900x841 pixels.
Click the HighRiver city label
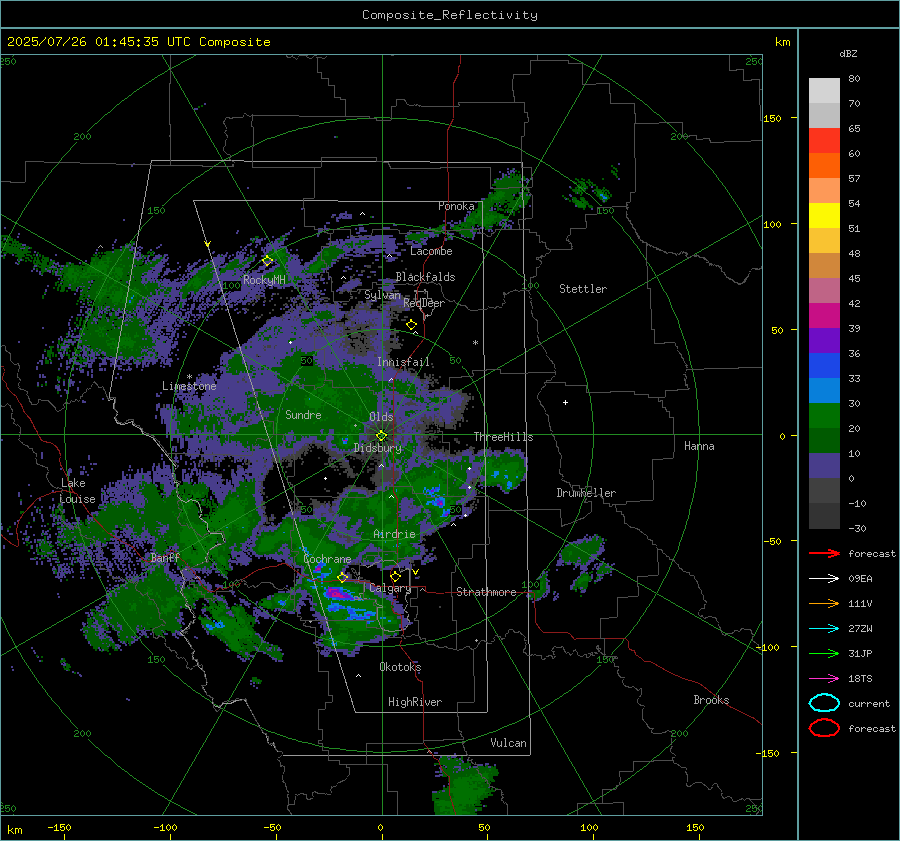[x=415, y=702]
